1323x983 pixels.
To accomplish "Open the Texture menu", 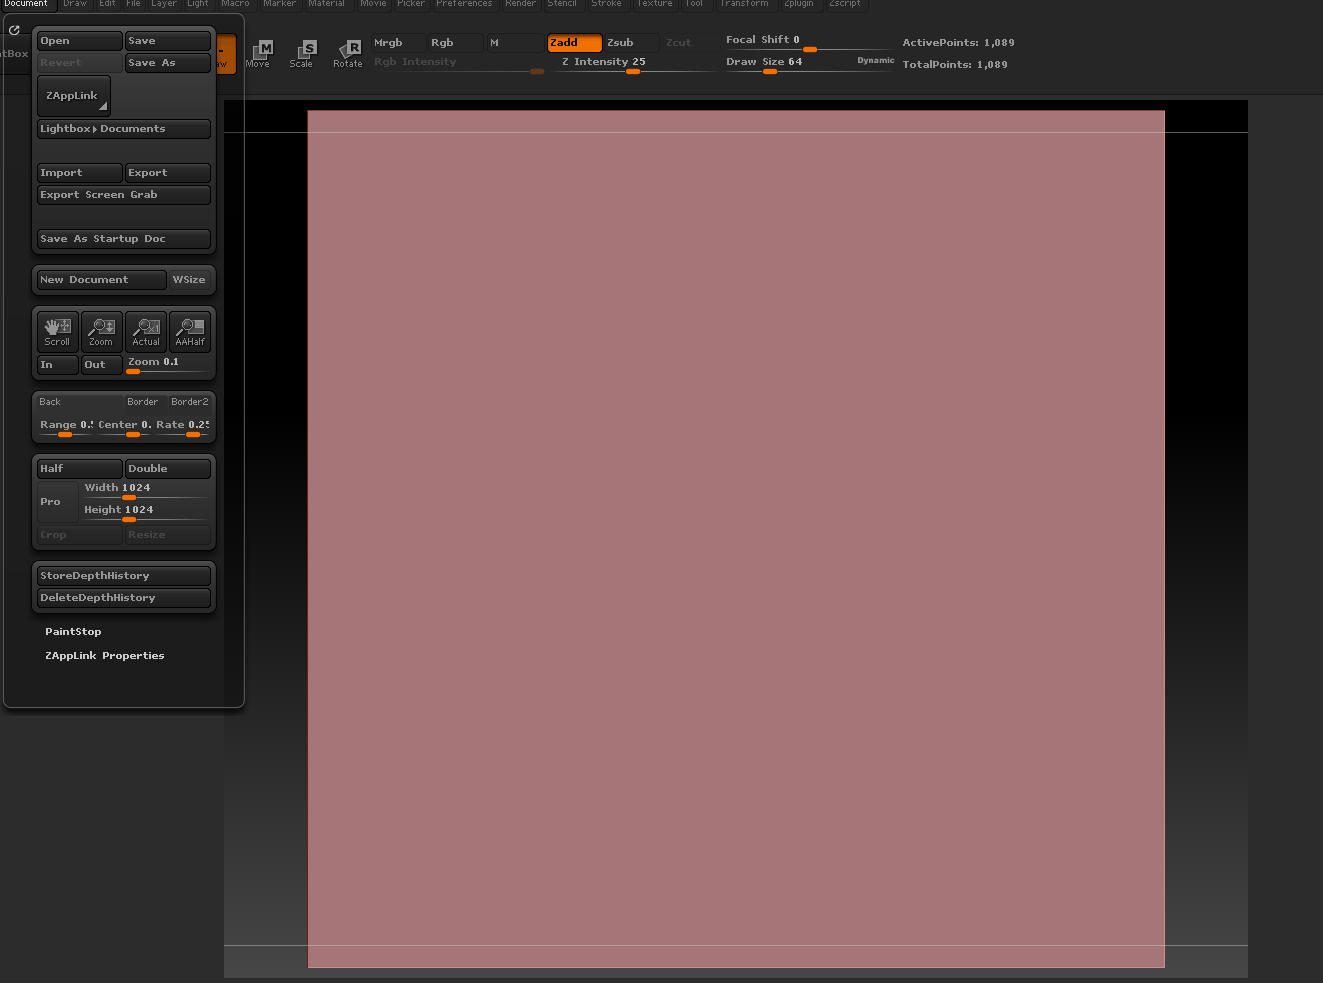I will (655, 4).
